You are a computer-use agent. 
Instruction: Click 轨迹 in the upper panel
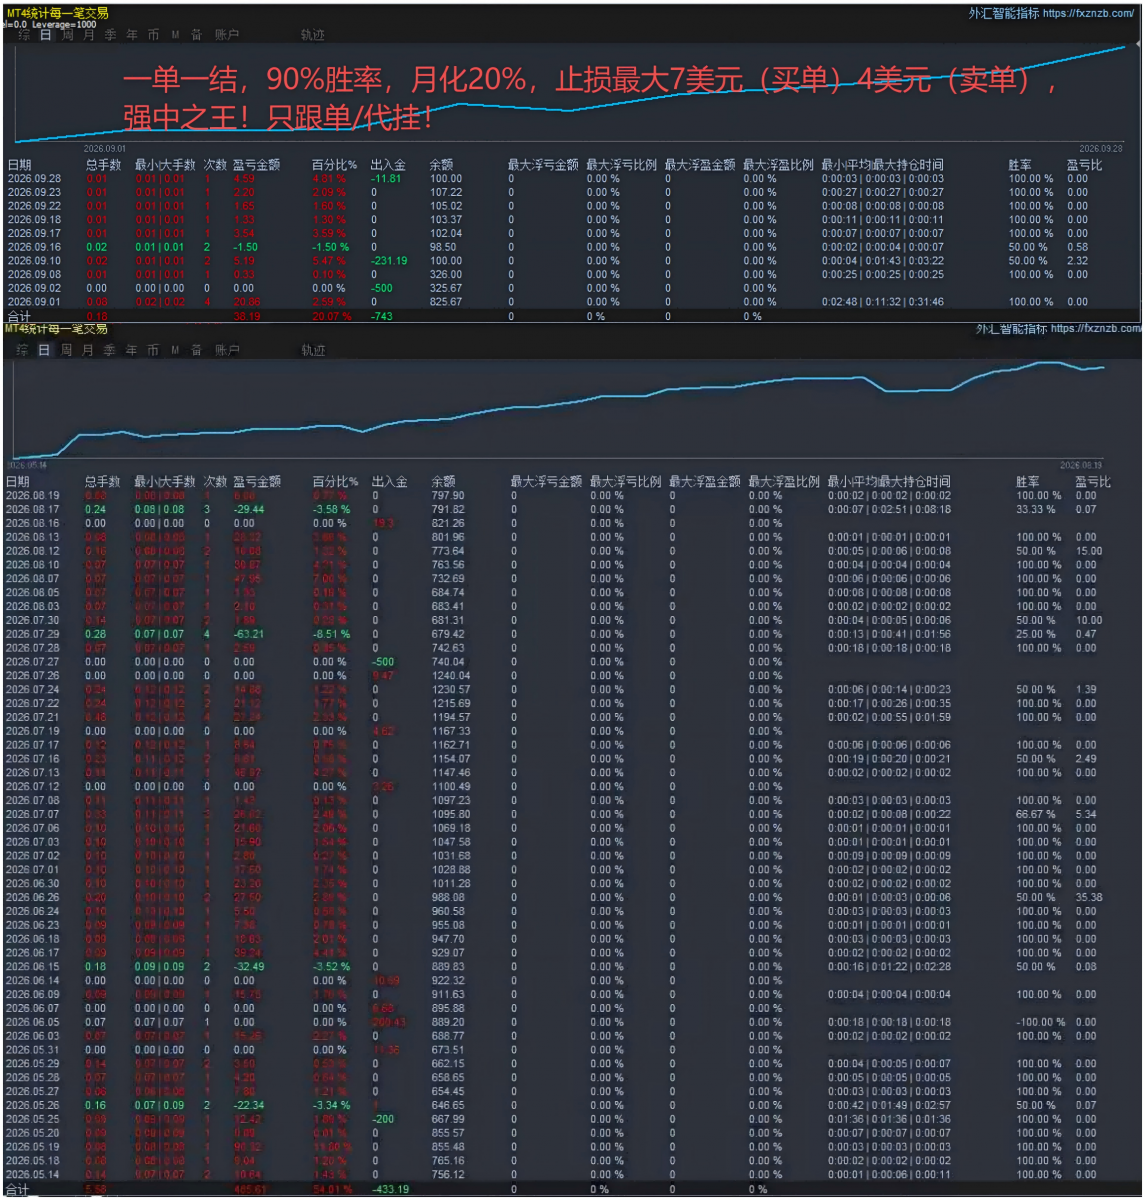click(x=313, y=35)
